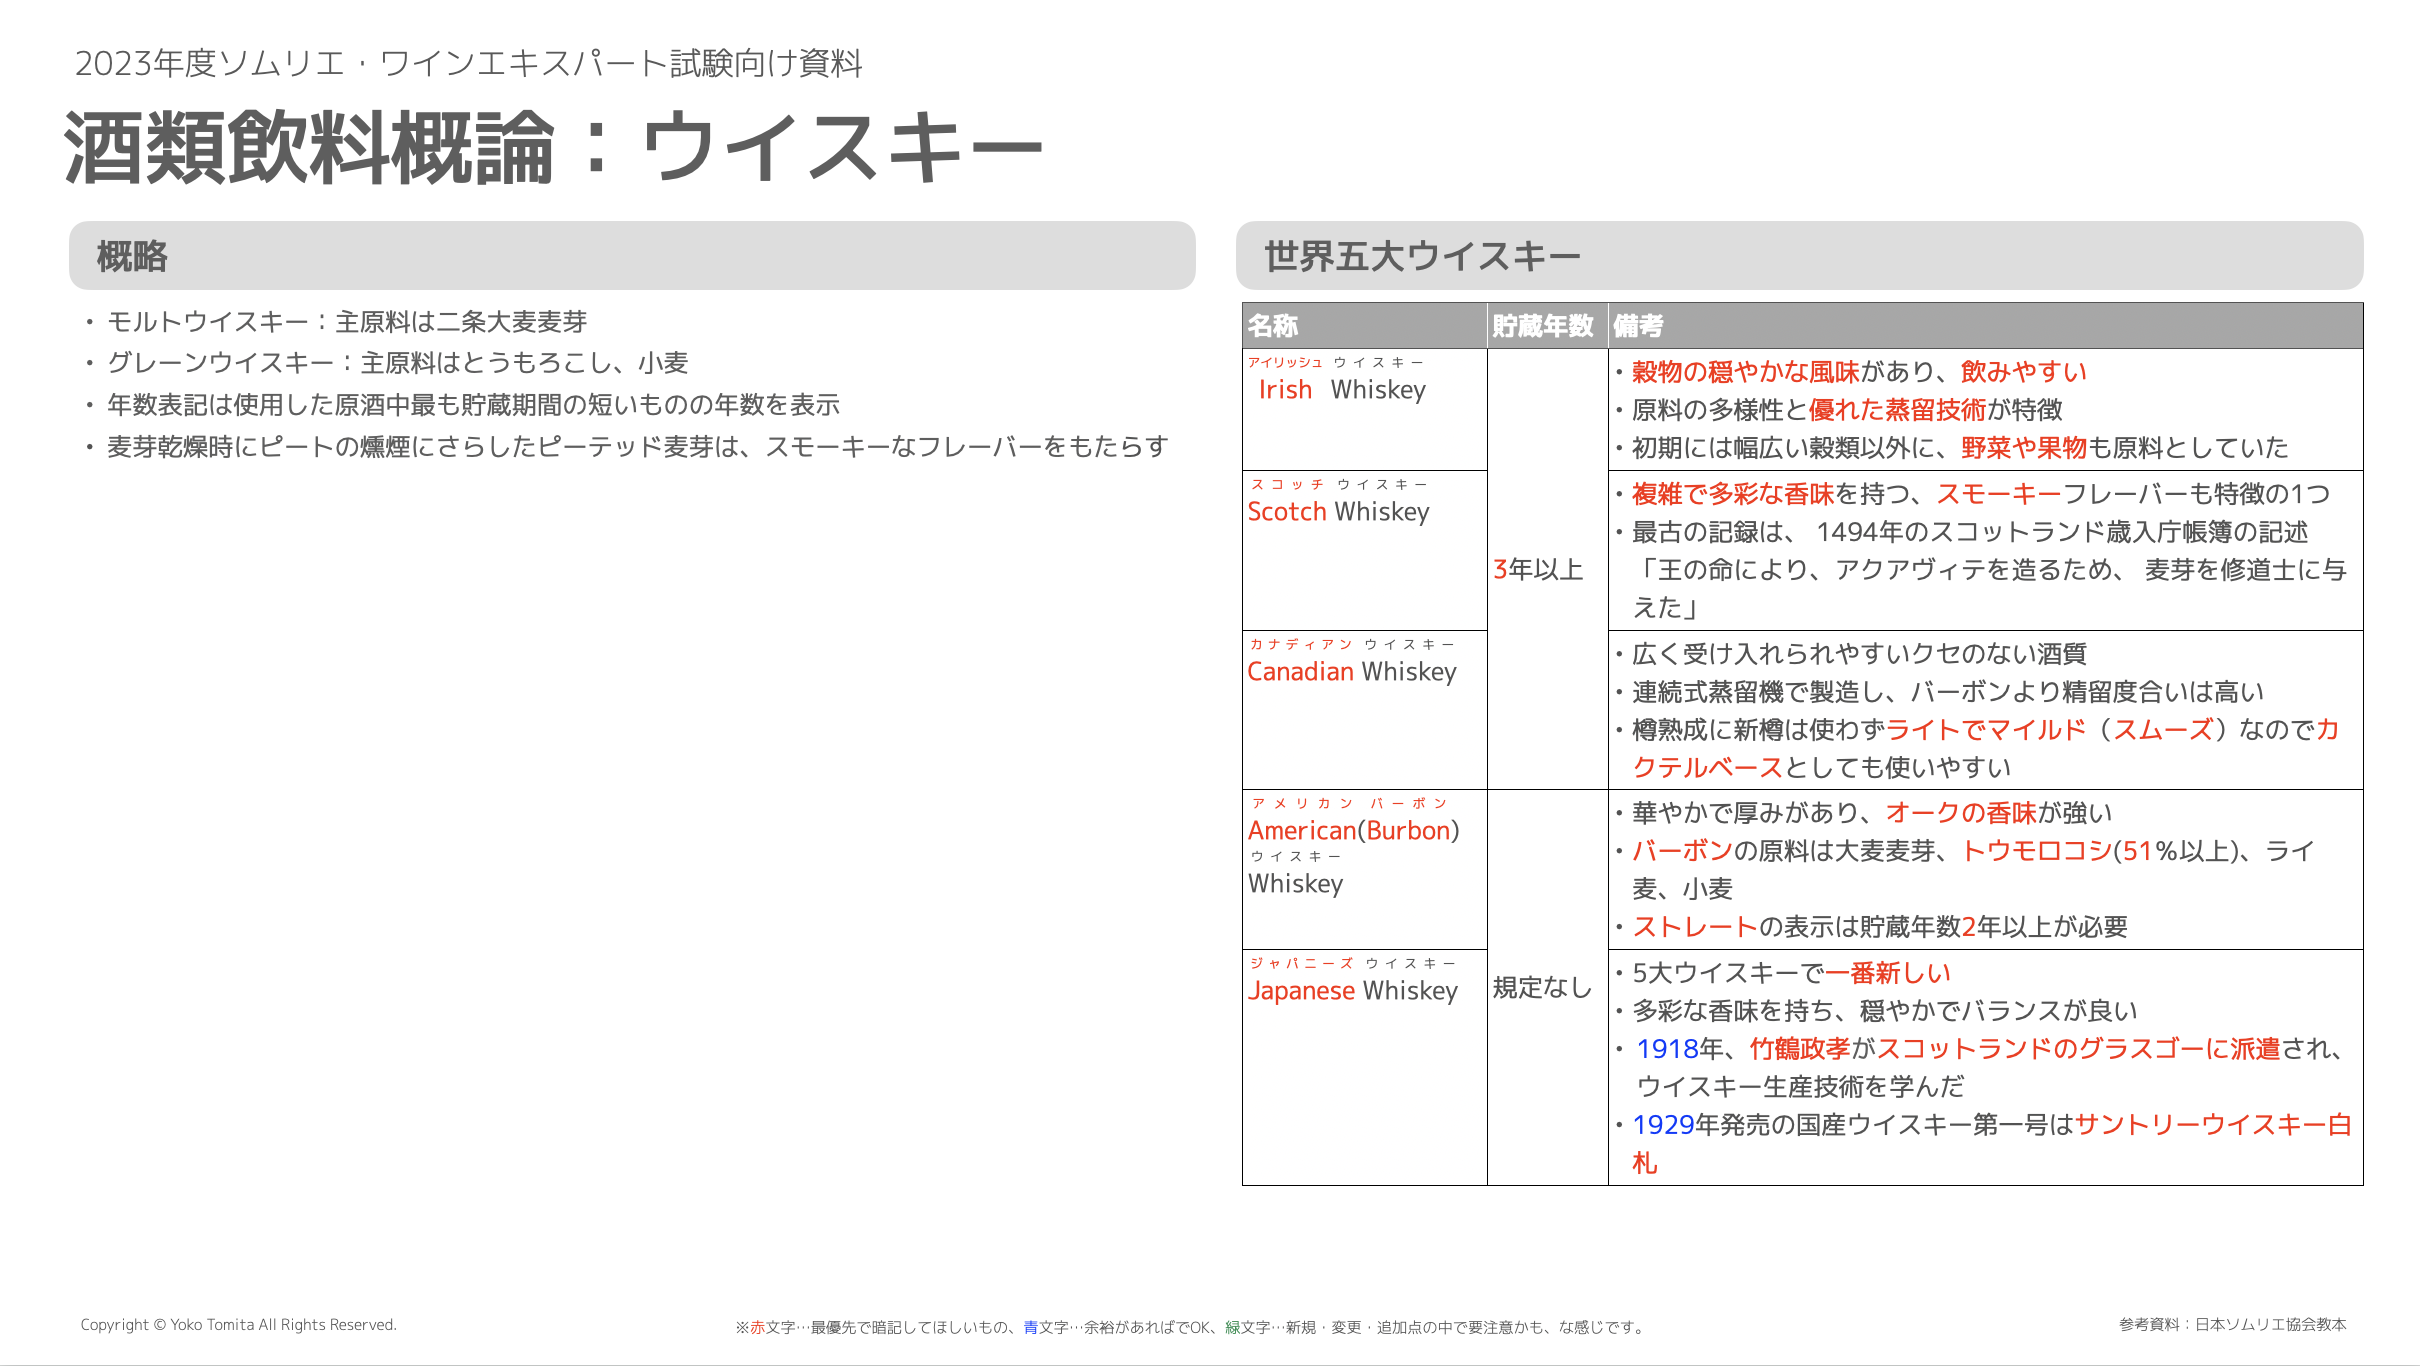
Task: Click the quote about アクアヴィテ and 修道士
Action: click(1989, 588)
